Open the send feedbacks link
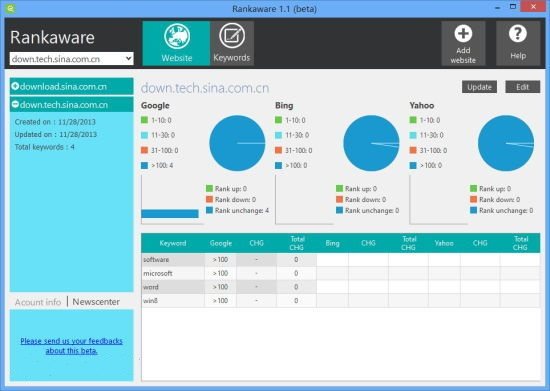Image resolution: width=550 pixels, height=391 pixels. 72,346
